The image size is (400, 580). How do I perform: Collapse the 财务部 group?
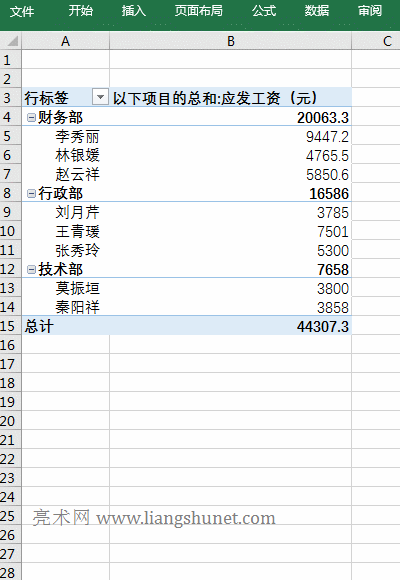pyautogui.click(x=31, y=118)
